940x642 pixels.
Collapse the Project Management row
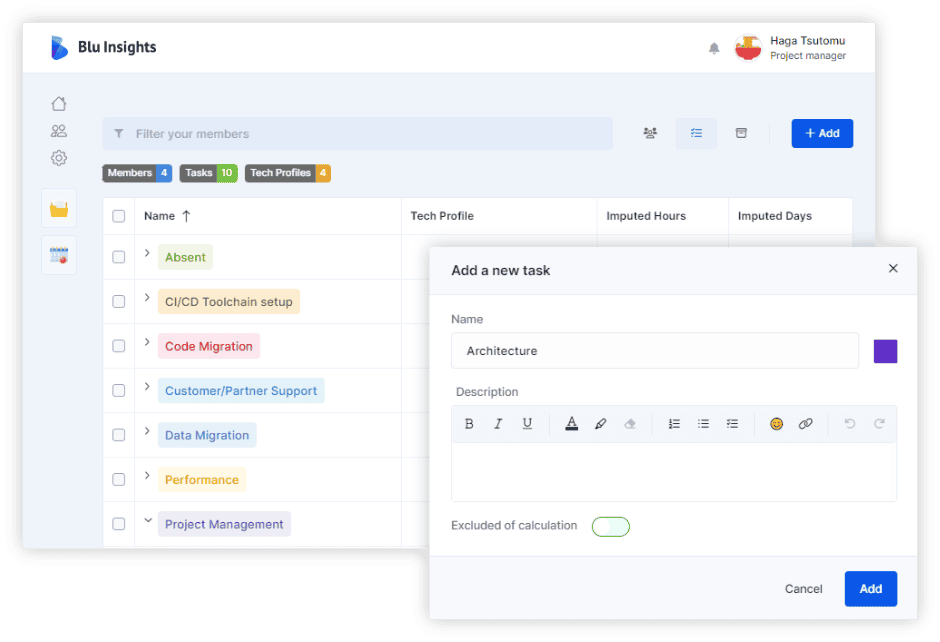(147, 520)
